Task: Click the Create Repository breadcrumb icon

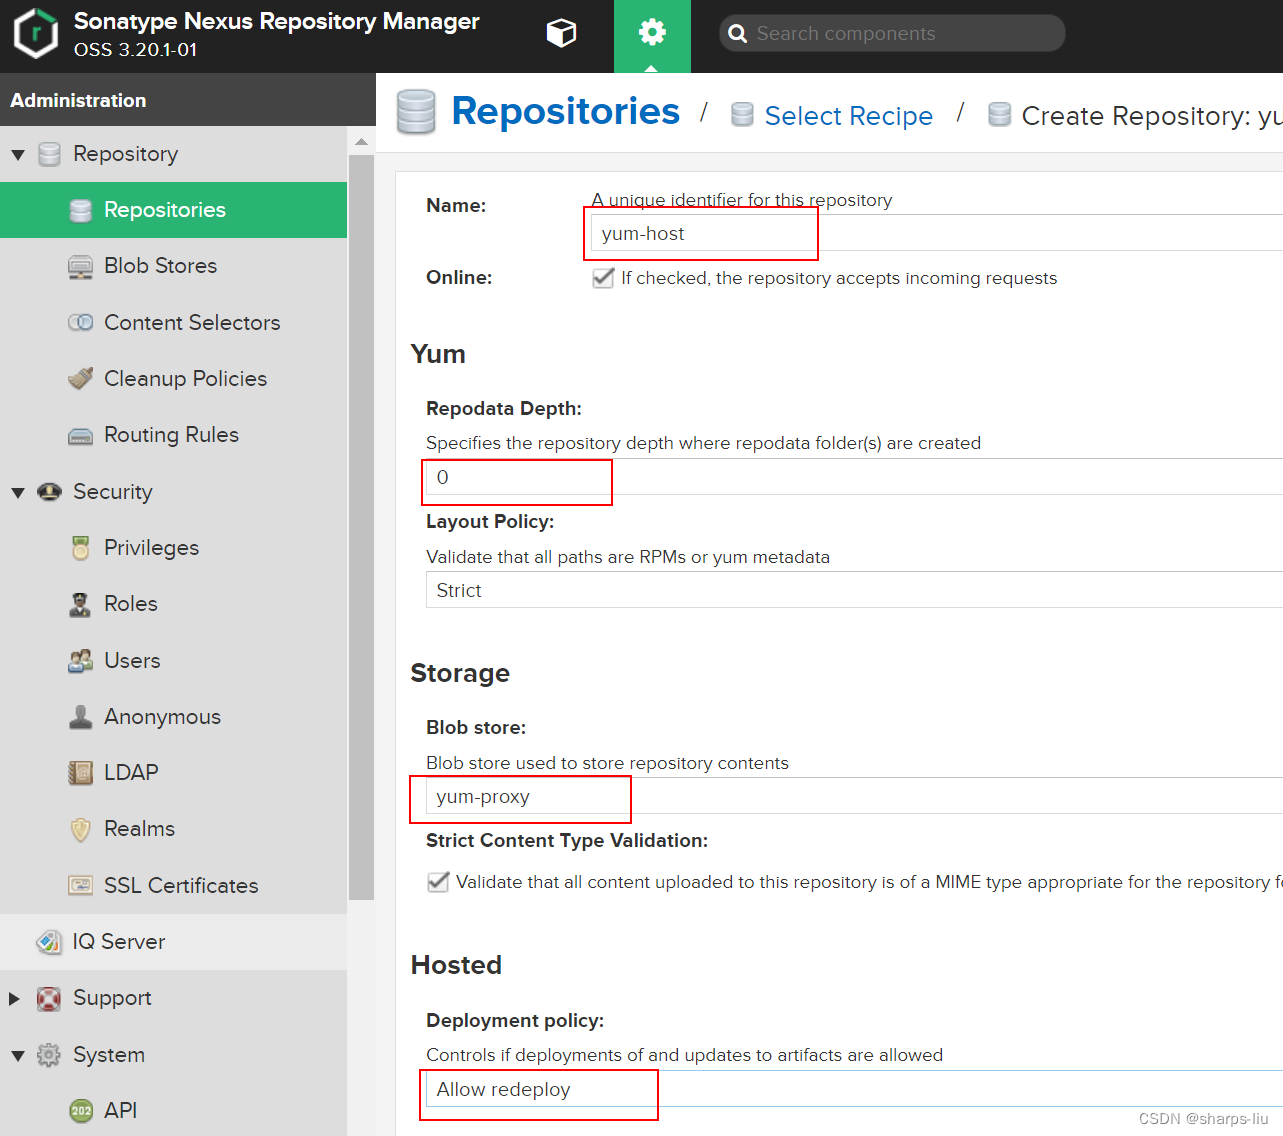Action: tap(999, 114)
